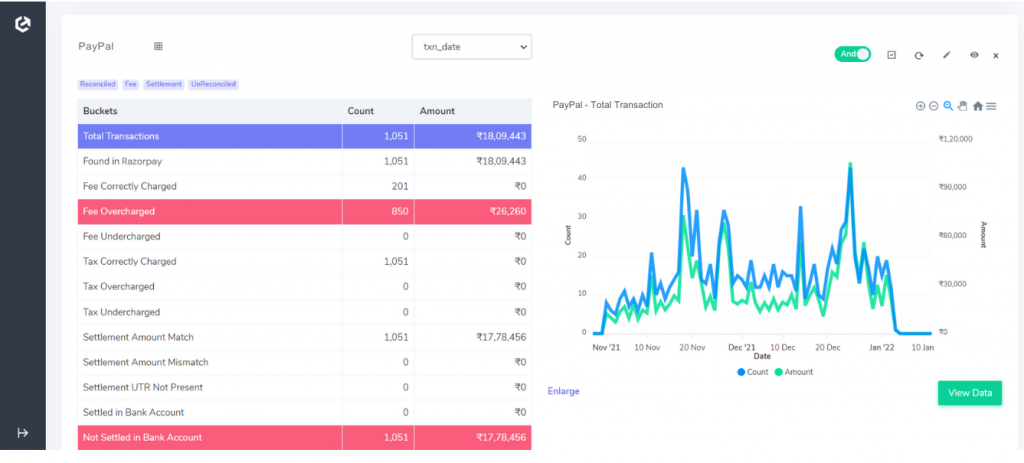
Task: Select the Fee Overcharged row
Action: [304, 212]
